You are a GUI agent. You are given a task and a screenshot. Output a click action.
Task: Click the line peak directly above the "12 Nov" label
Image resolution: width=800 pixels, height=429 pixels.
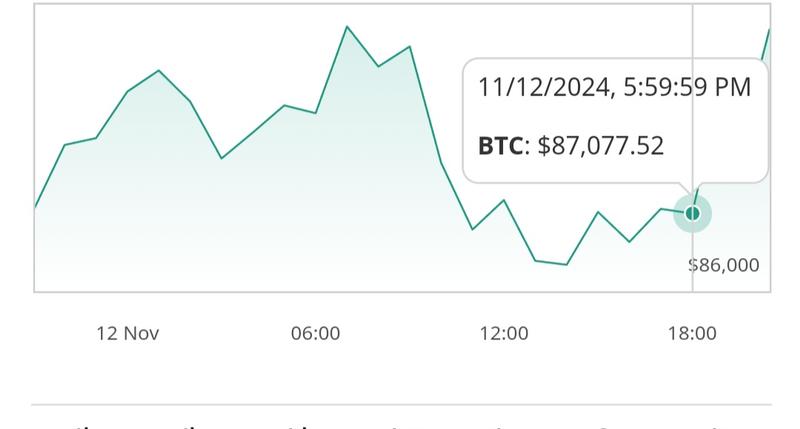159,71
